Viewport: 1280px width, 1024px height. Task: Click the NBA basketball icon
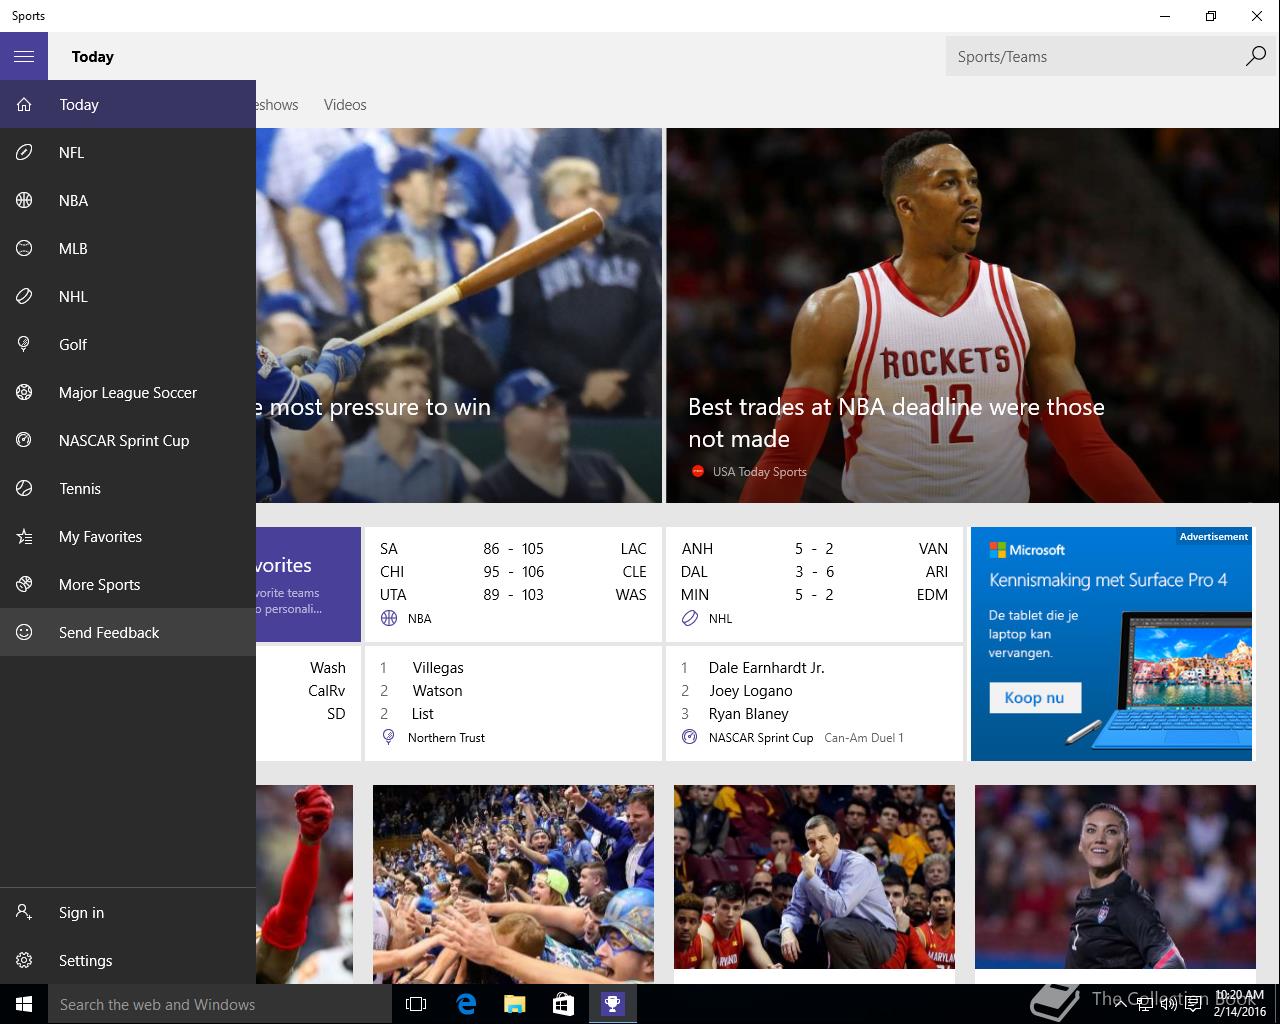24,200
